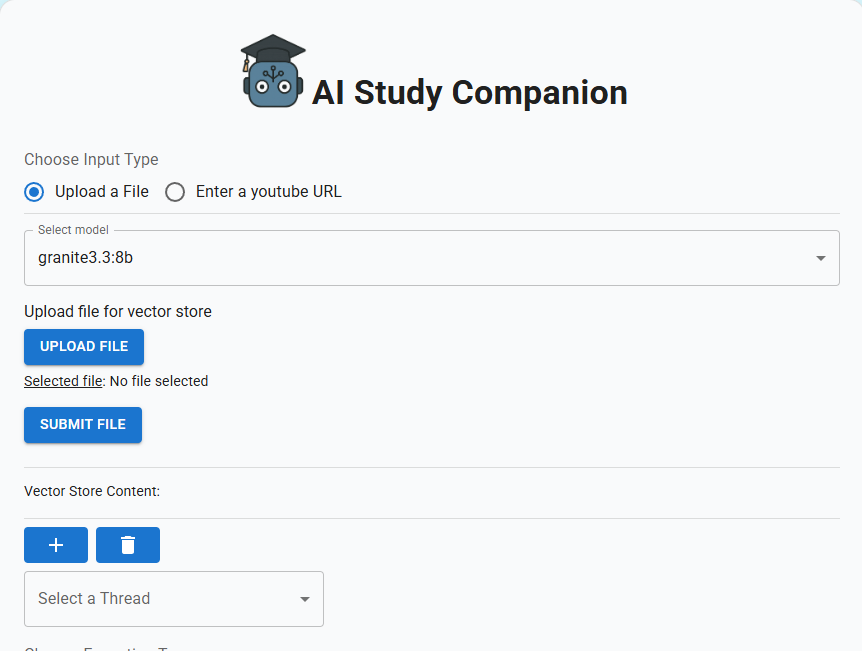Click the Select a Thread arrow indicator
The image size is (862, 651).
pos(305,599)
